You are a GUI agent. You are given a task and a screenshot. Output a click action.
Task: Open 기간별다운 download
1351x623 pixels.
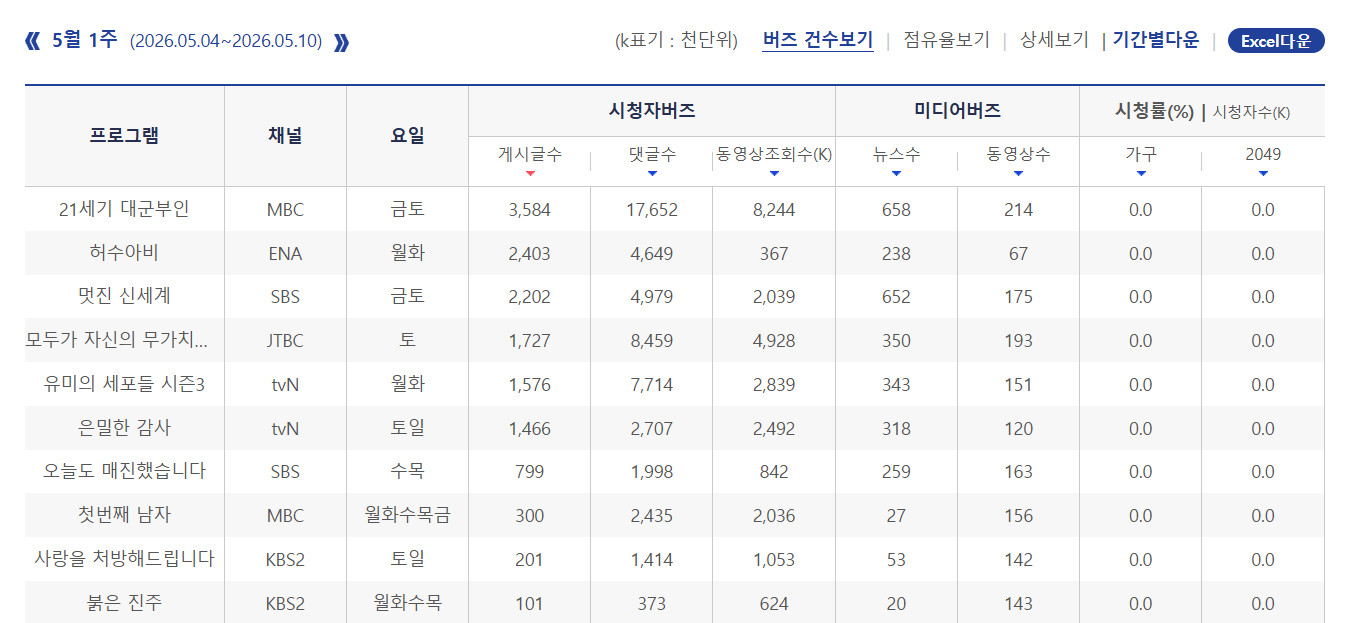[x=1155, y=41]
